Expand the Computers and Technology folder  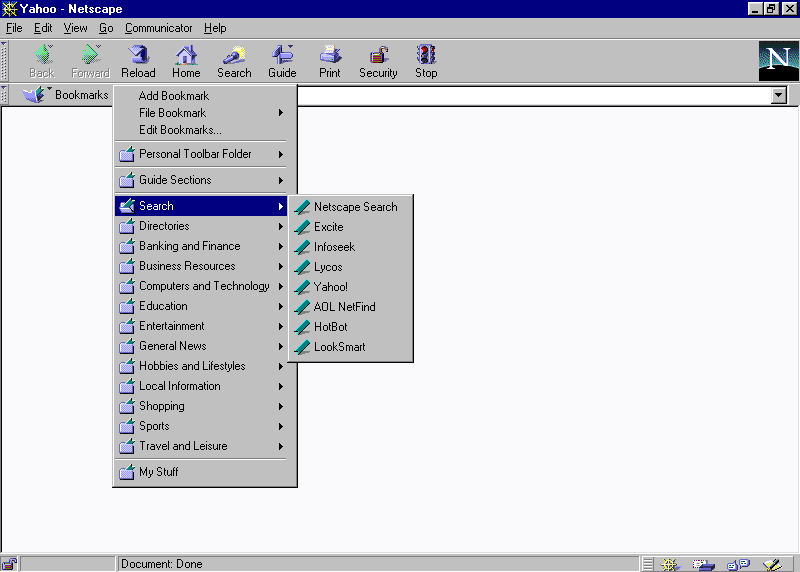coord(201,286)
